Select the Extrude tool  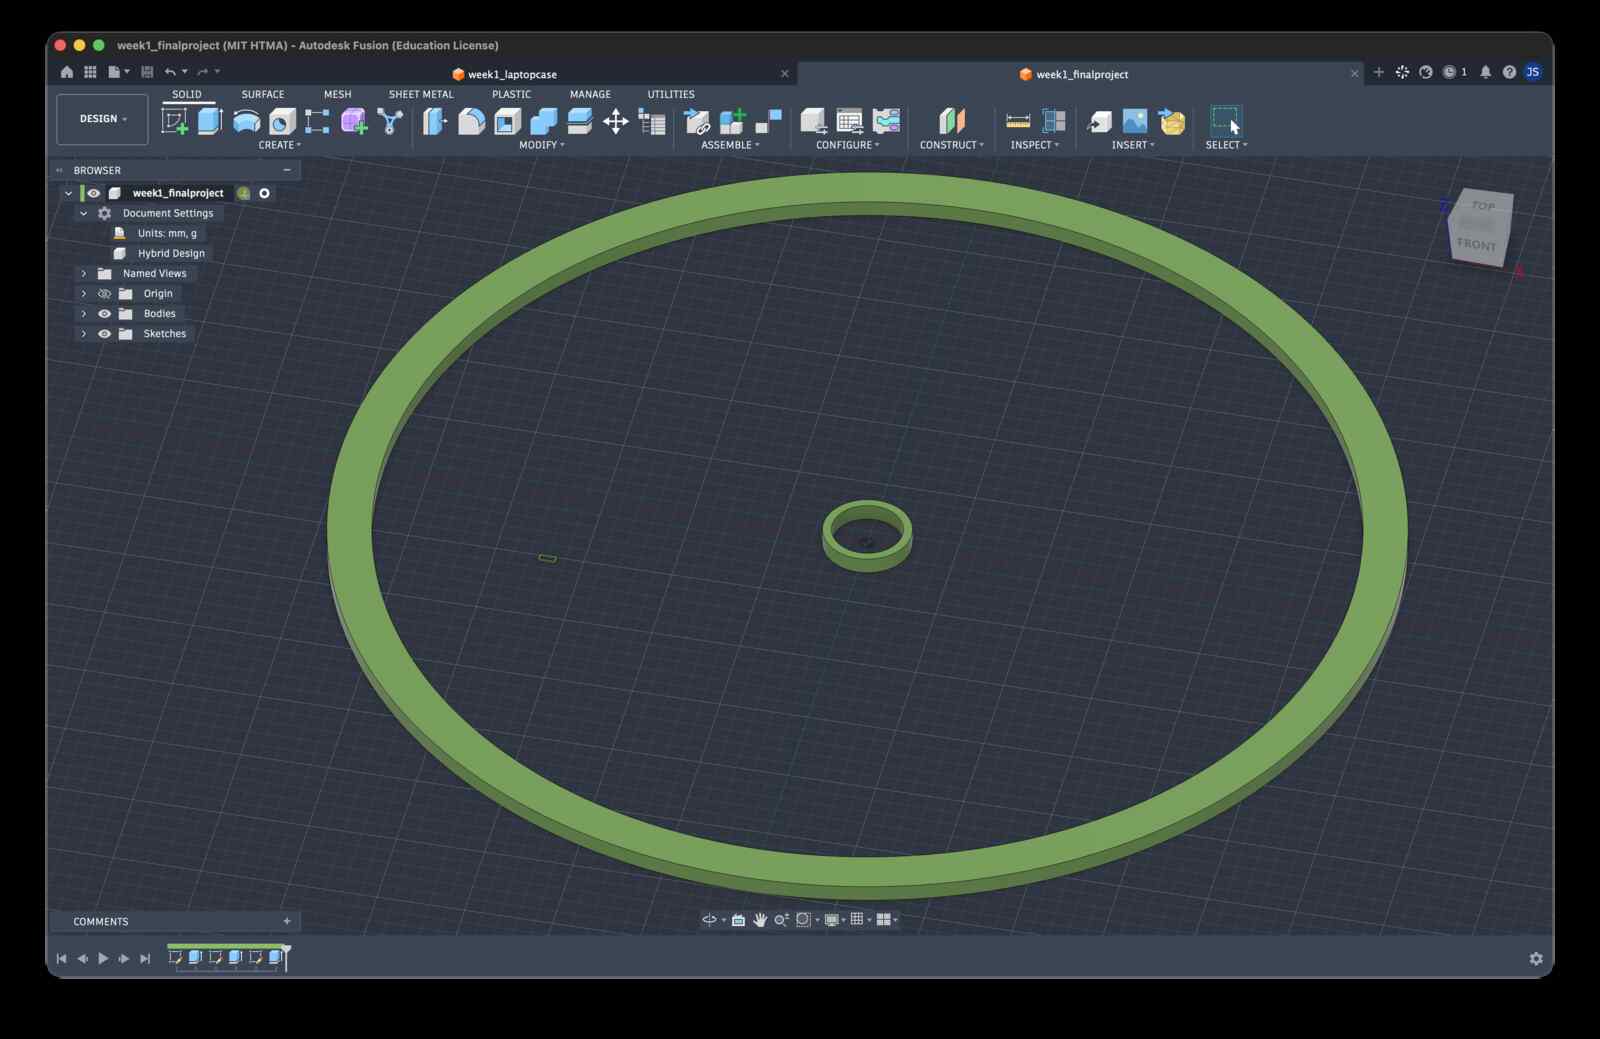coord(210,121)
